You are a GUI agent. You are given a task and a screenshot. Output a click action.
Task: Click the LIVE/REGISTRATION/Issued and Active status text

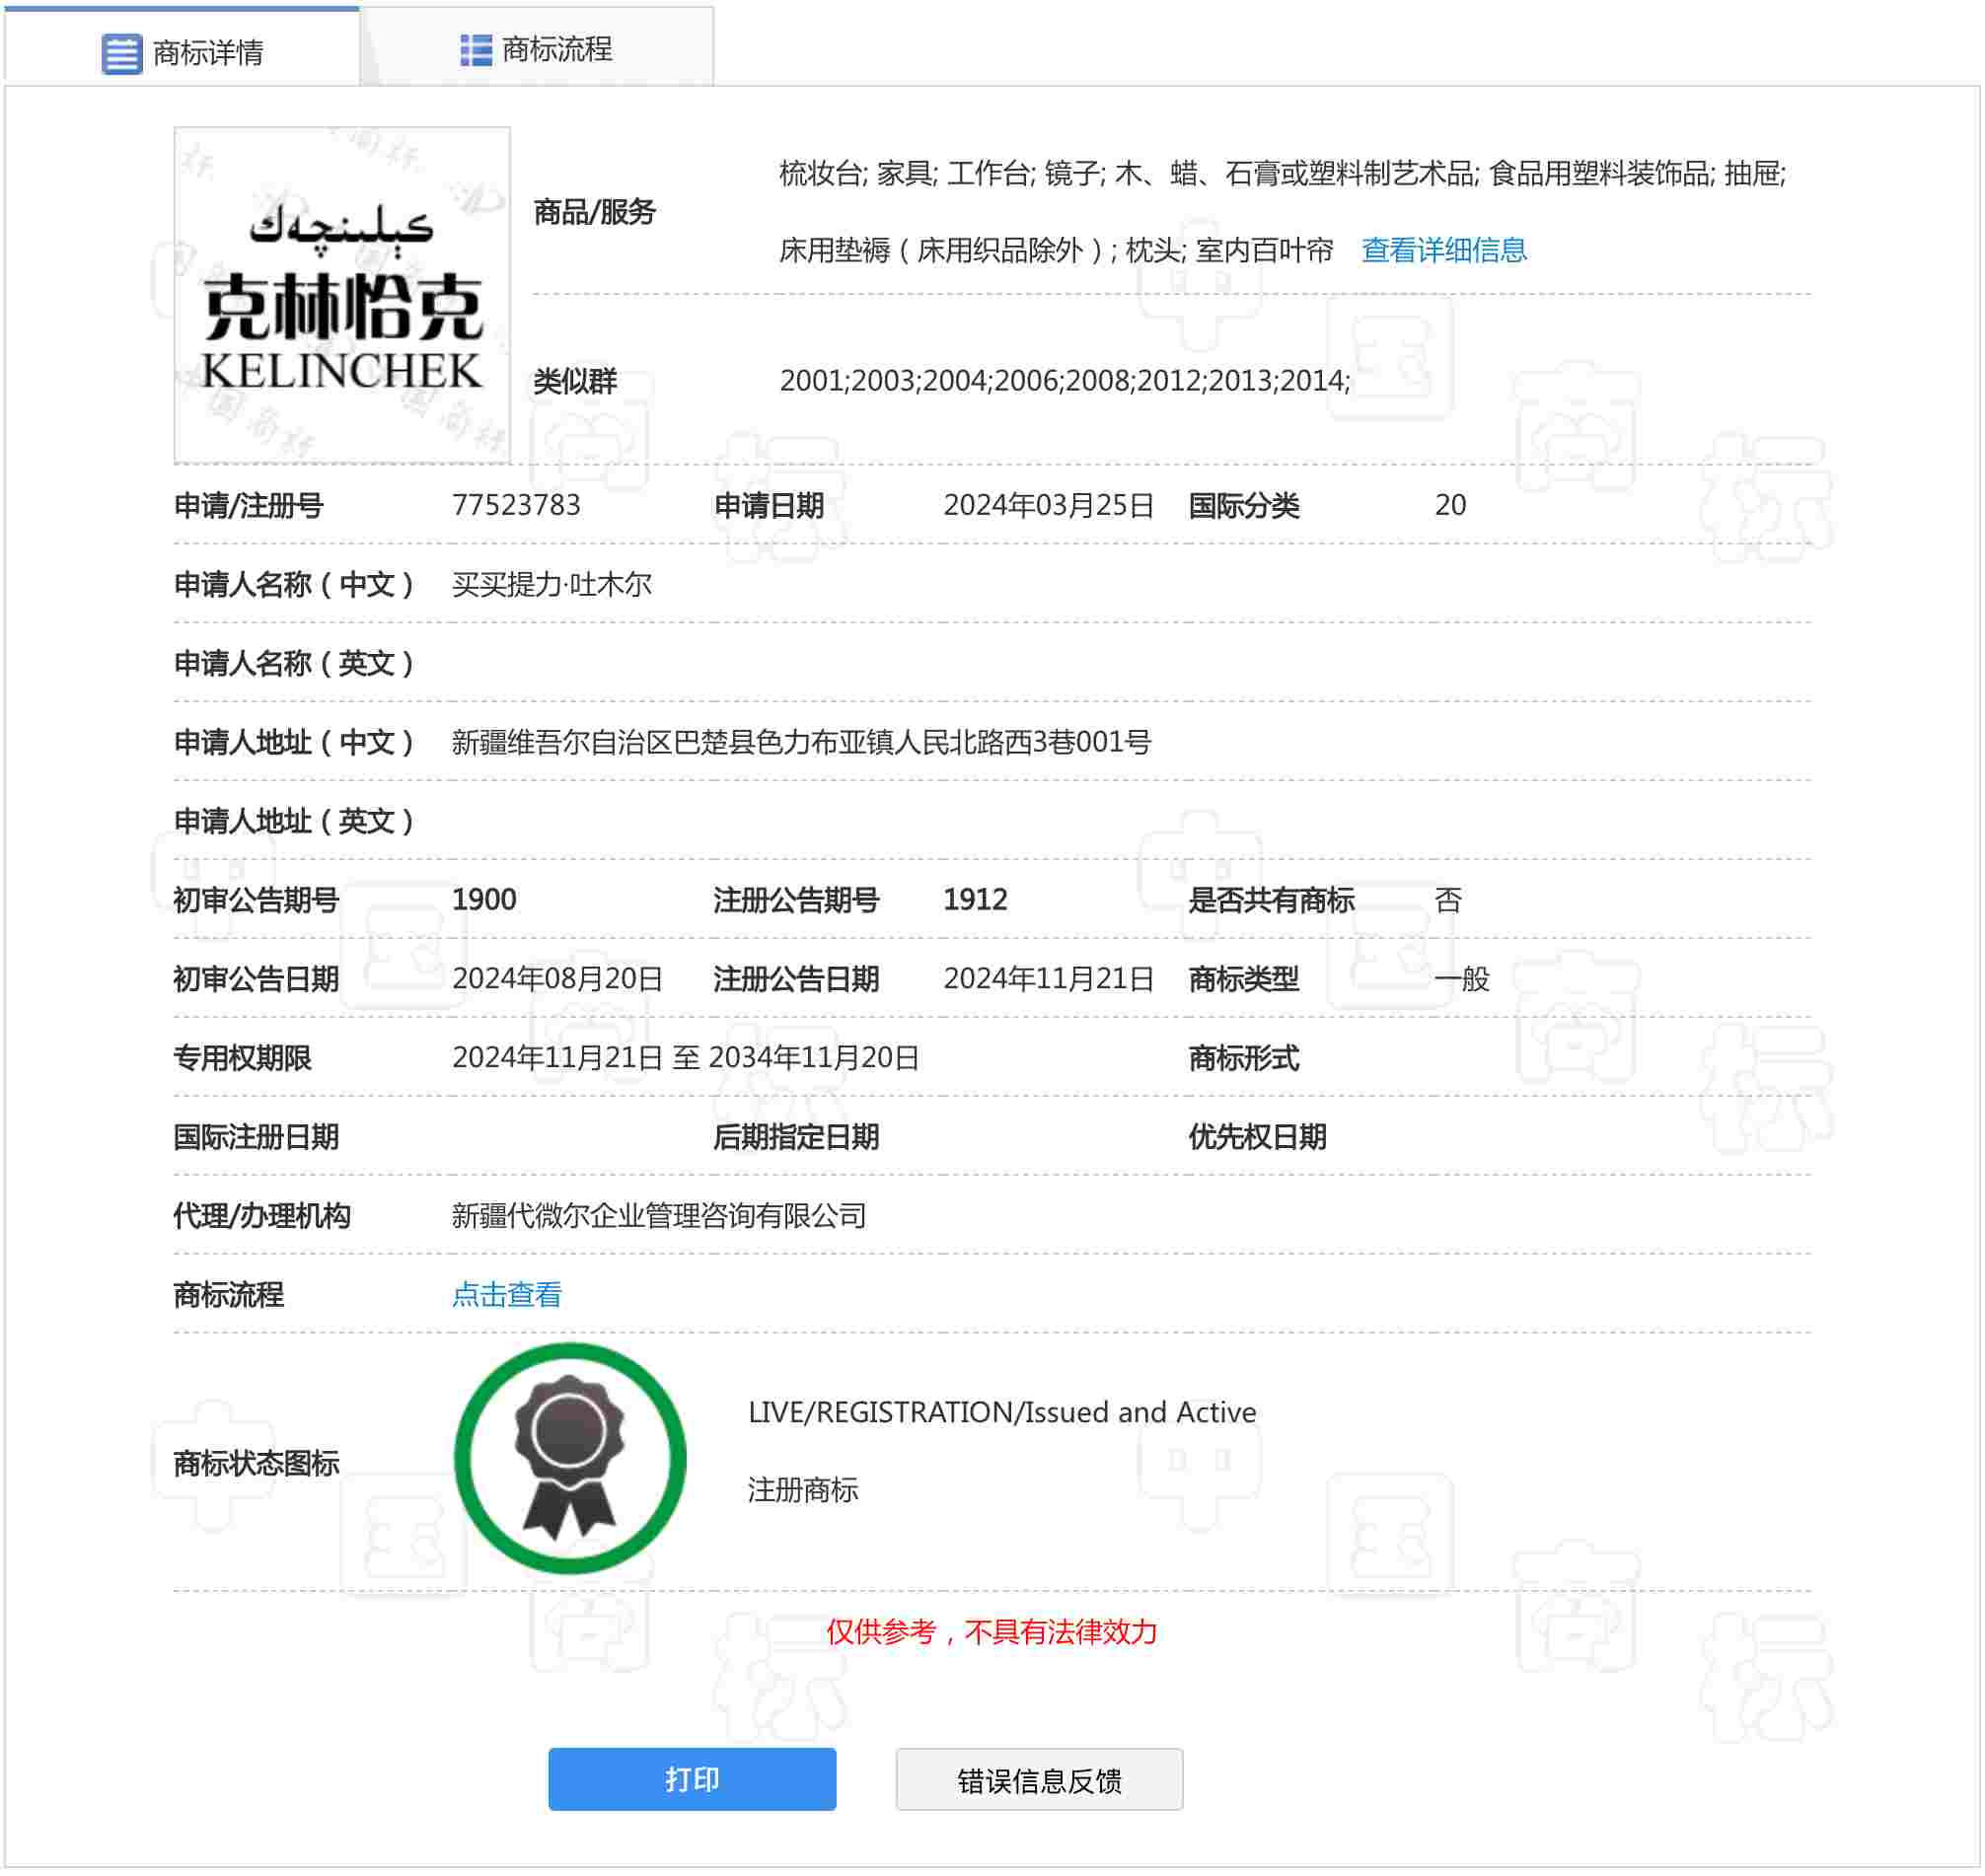(x=1002, y=1413)
